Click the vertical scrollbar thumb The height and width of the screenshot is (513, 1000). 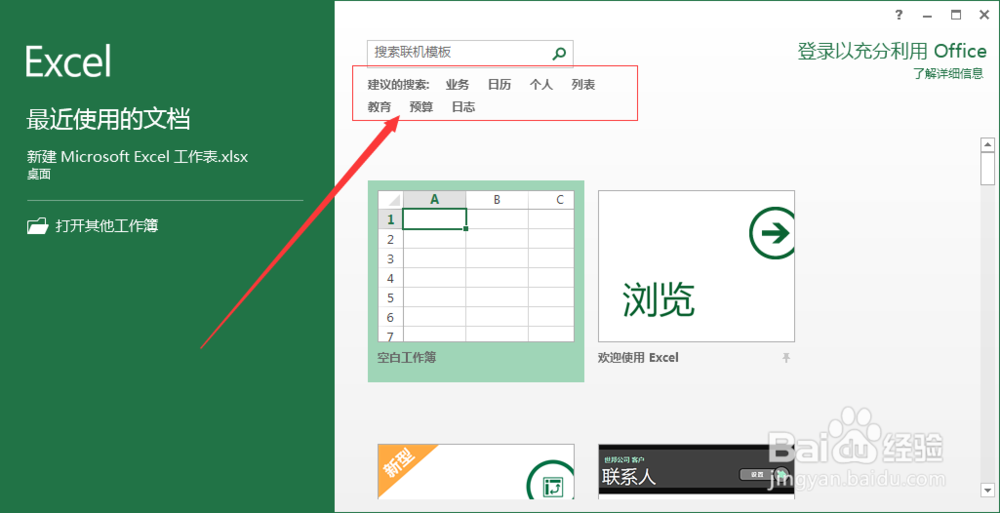pos(988,169)
